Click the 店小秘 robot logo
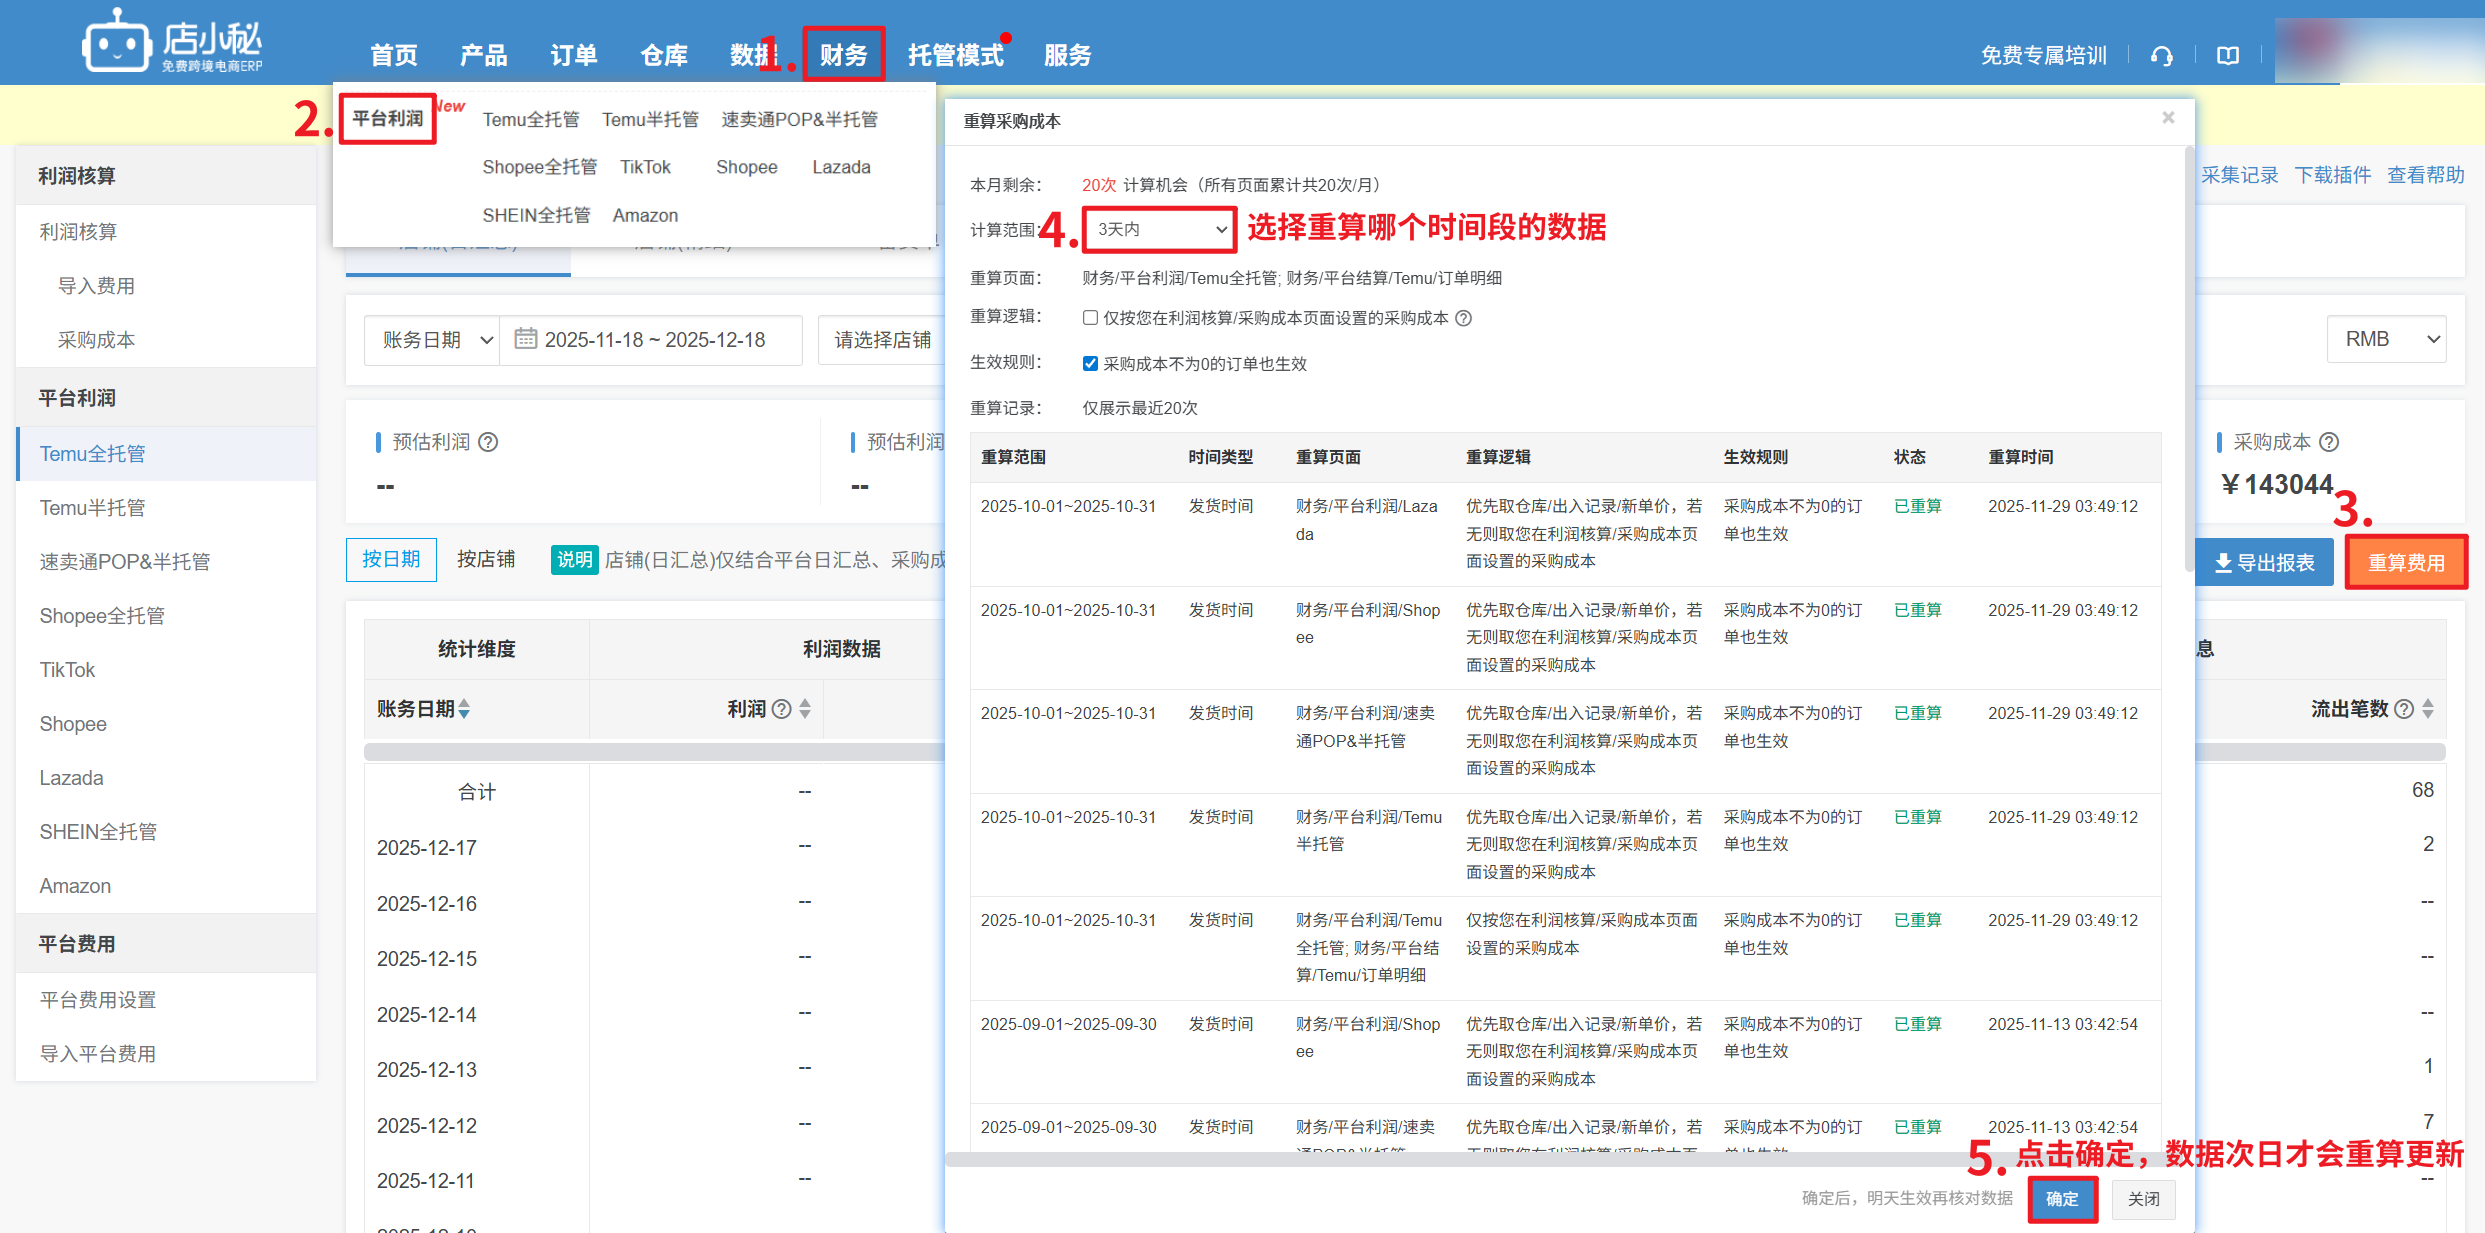The width and height of the screenshot is (2485, 1233). click(x=116, y=43)
